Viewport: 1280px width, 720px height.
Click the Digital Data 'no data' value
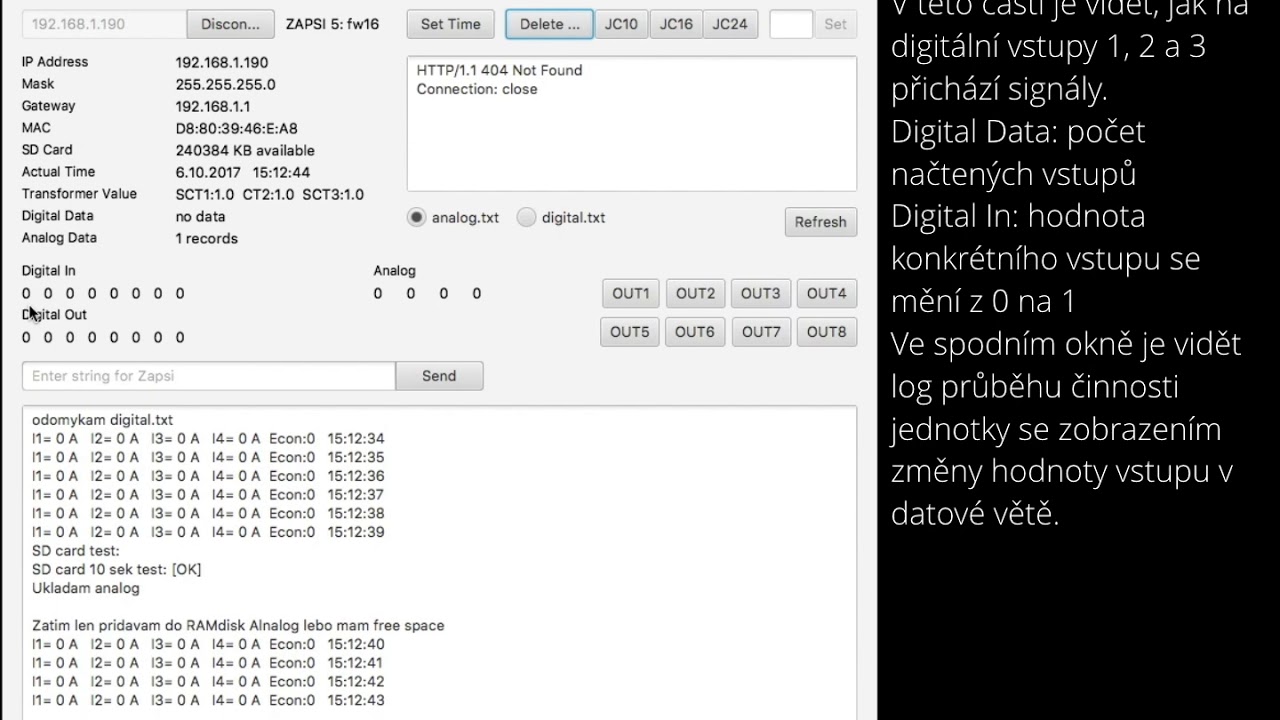200,216
